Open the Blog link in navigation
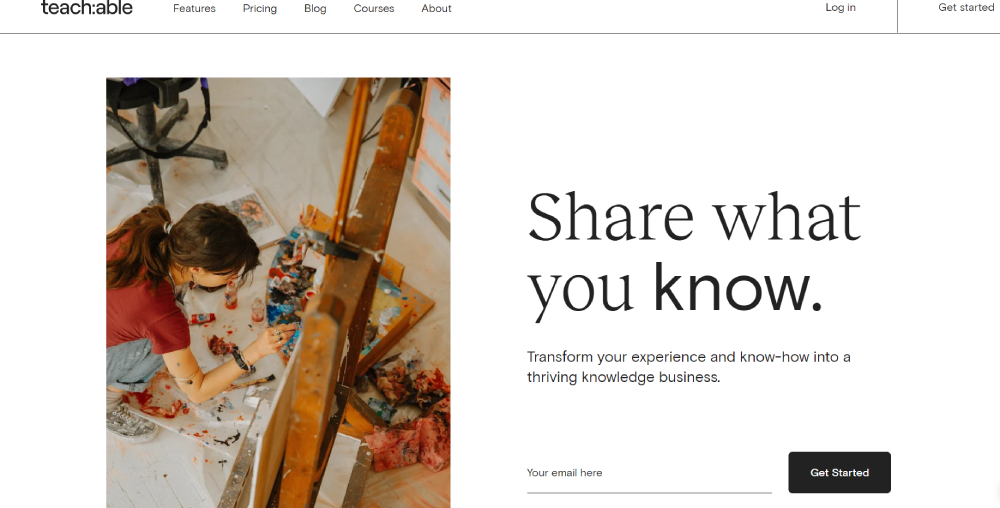Viewport: 1000px width, 508px height. tap(315, 9)
